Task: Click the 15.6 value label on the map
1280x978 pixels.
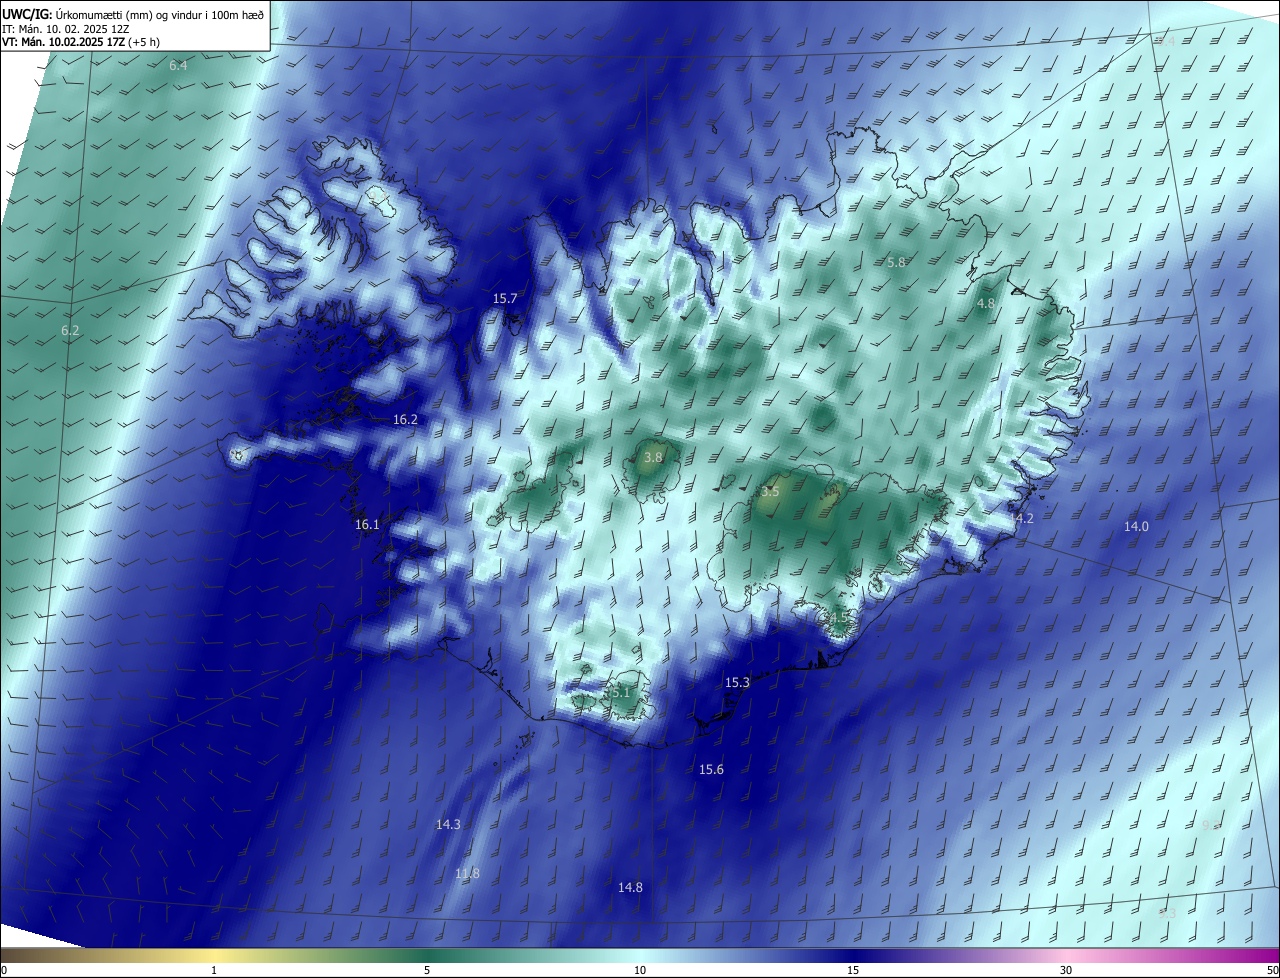Action: click(x=711, y=769)
